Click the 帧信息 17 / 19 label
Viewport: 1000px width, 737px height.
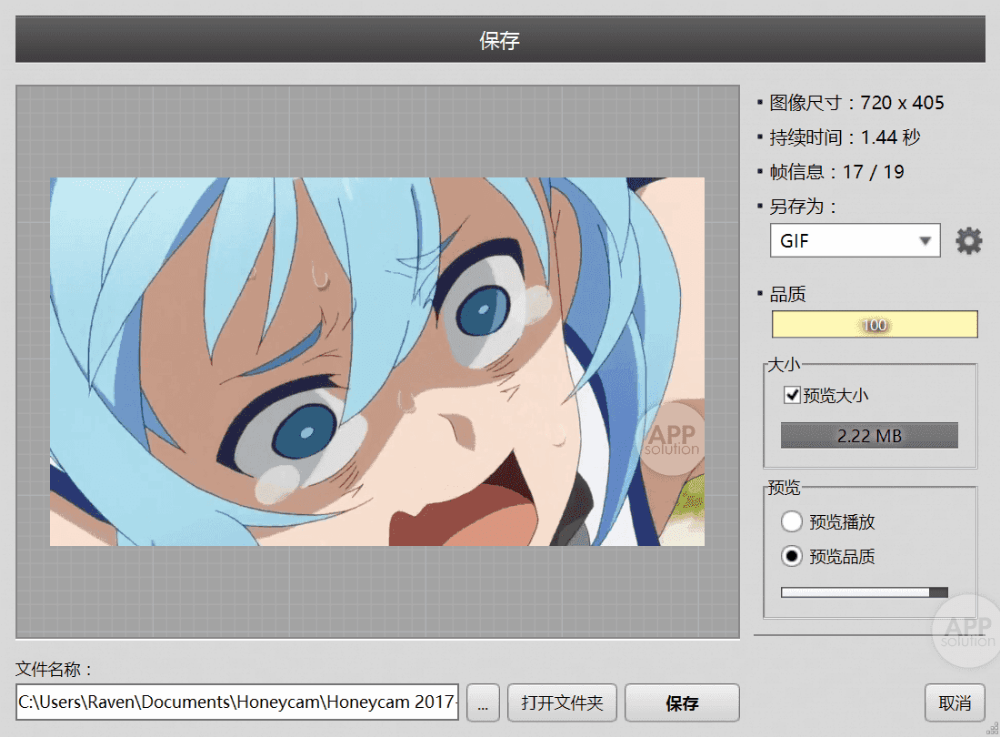pos(836,172)
